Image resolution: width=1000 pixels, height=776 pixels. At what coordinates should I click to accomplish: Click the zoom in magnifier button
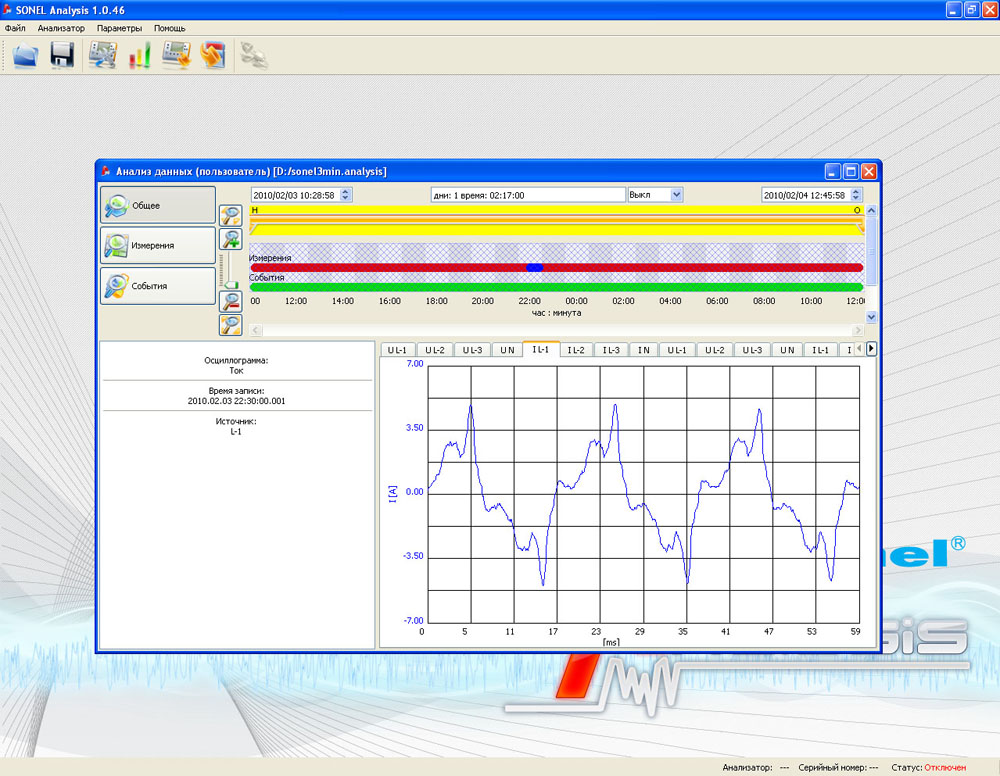pos(232,239)
